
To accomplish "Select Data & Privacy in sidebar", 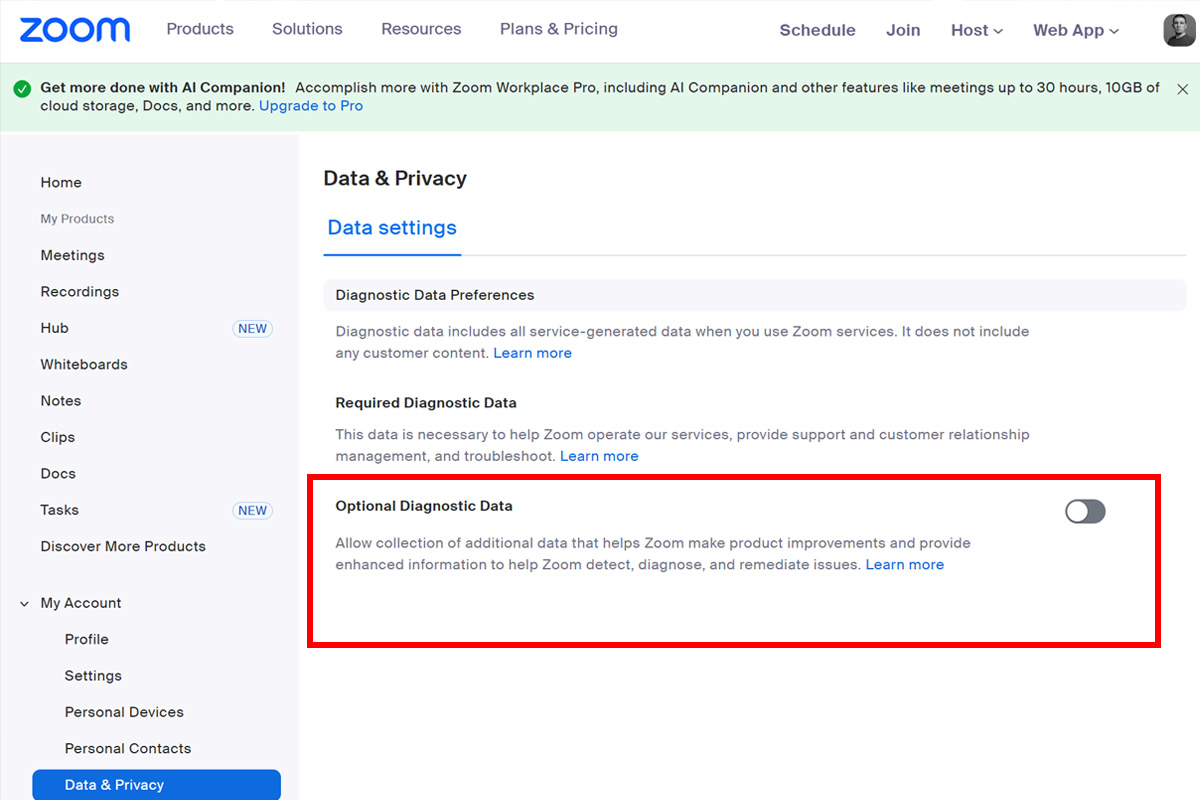I will 114,785.
